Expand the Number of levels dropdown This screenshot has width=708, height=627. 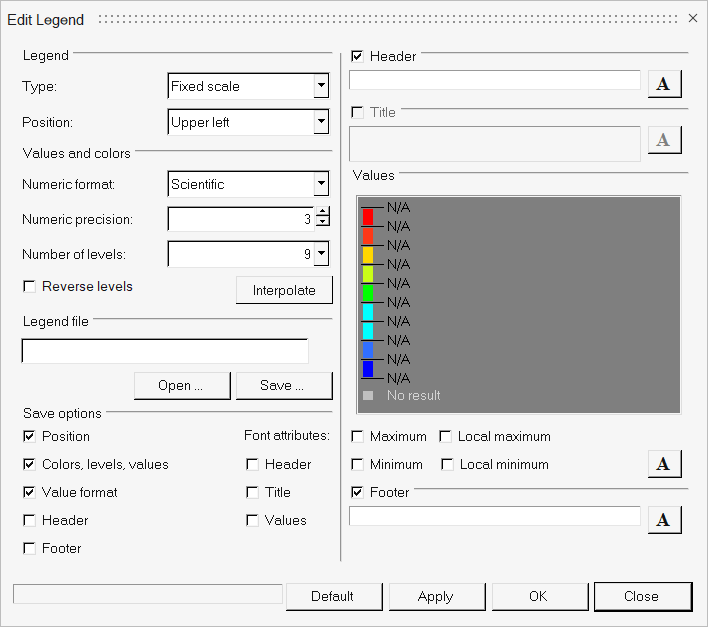321,254
